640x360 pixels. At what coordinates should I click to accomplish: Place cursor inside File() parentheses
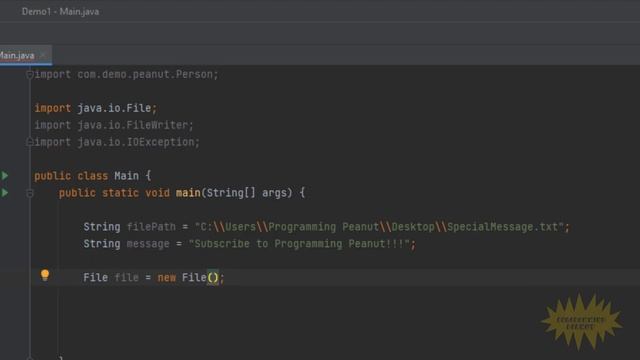click(x=213, y=278)
